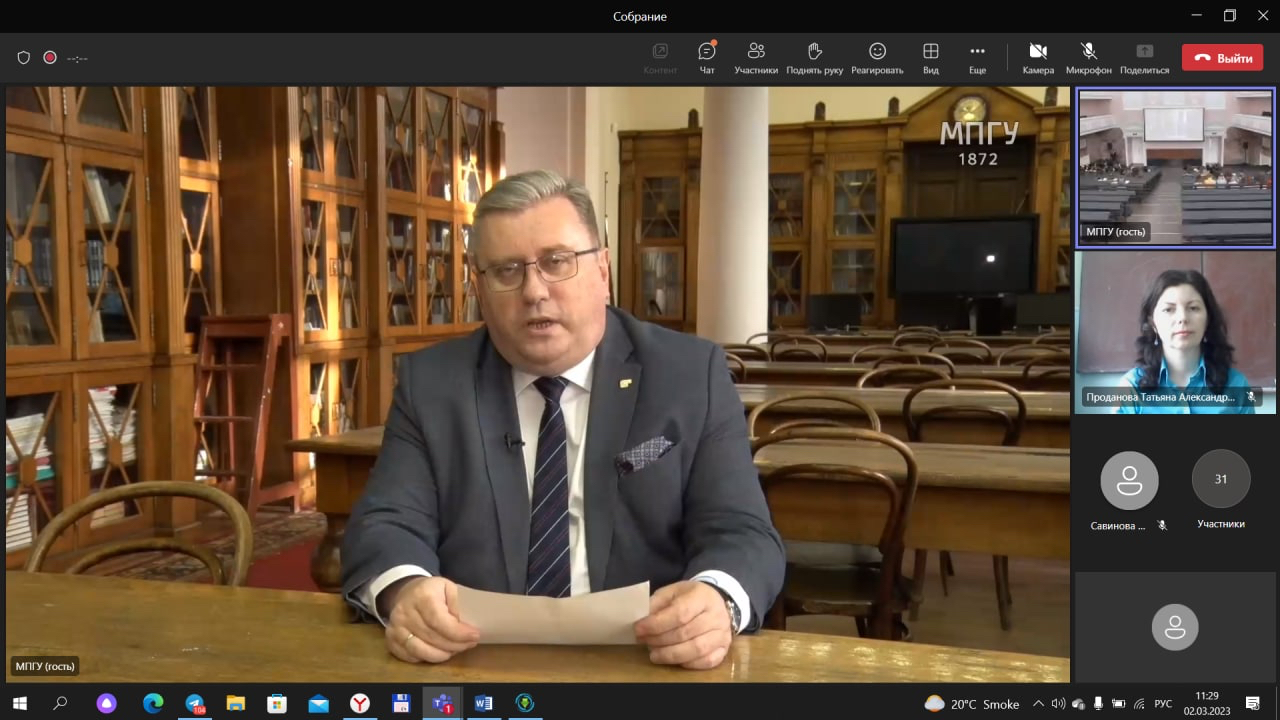Open the Вид (view) layout dropdown
Screen dimensions: 1280x720
(930, 57)
